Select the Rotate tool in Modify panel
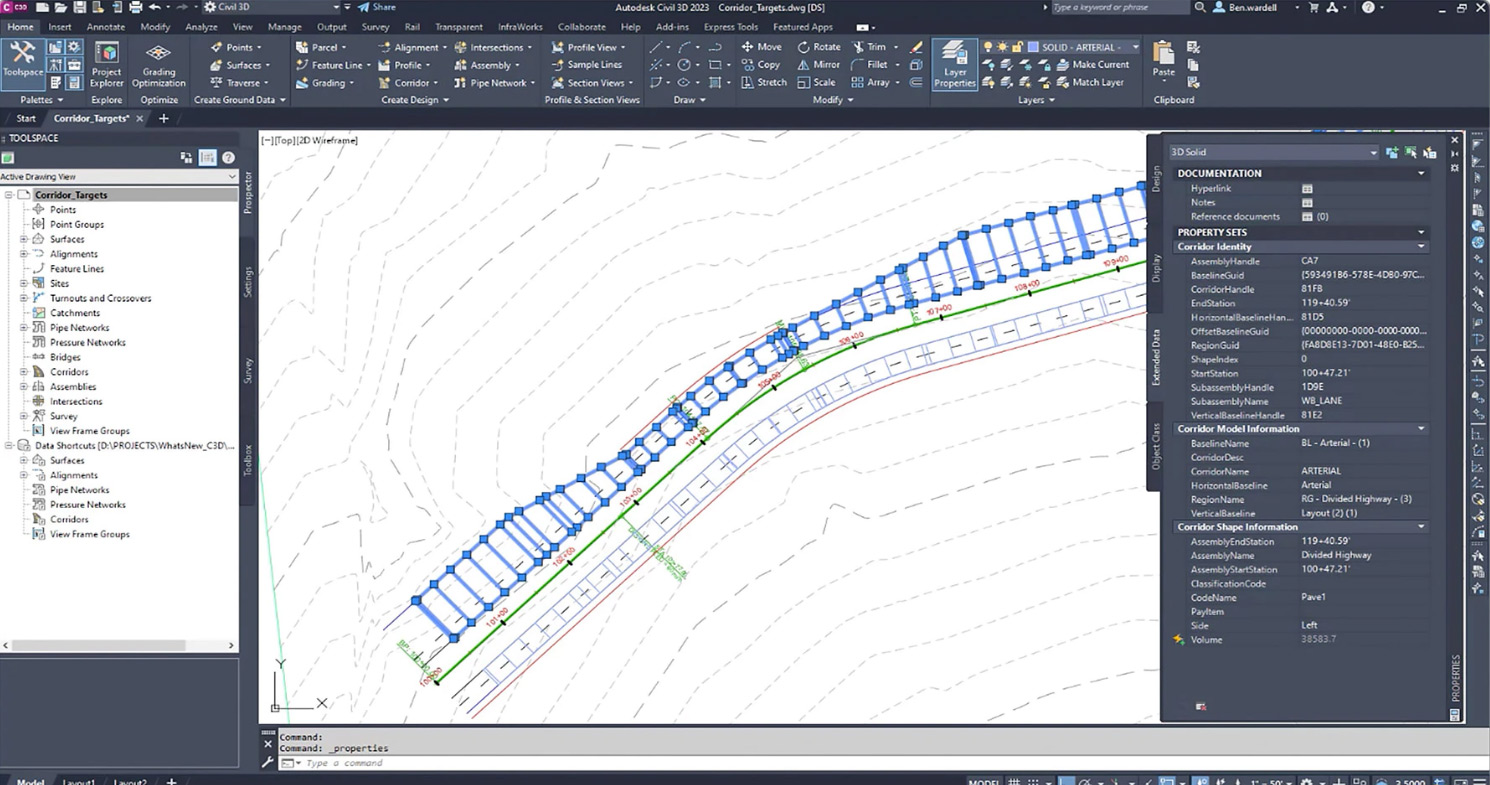The width and height of the screenshot is (1490, 785). tap(819, 47)
